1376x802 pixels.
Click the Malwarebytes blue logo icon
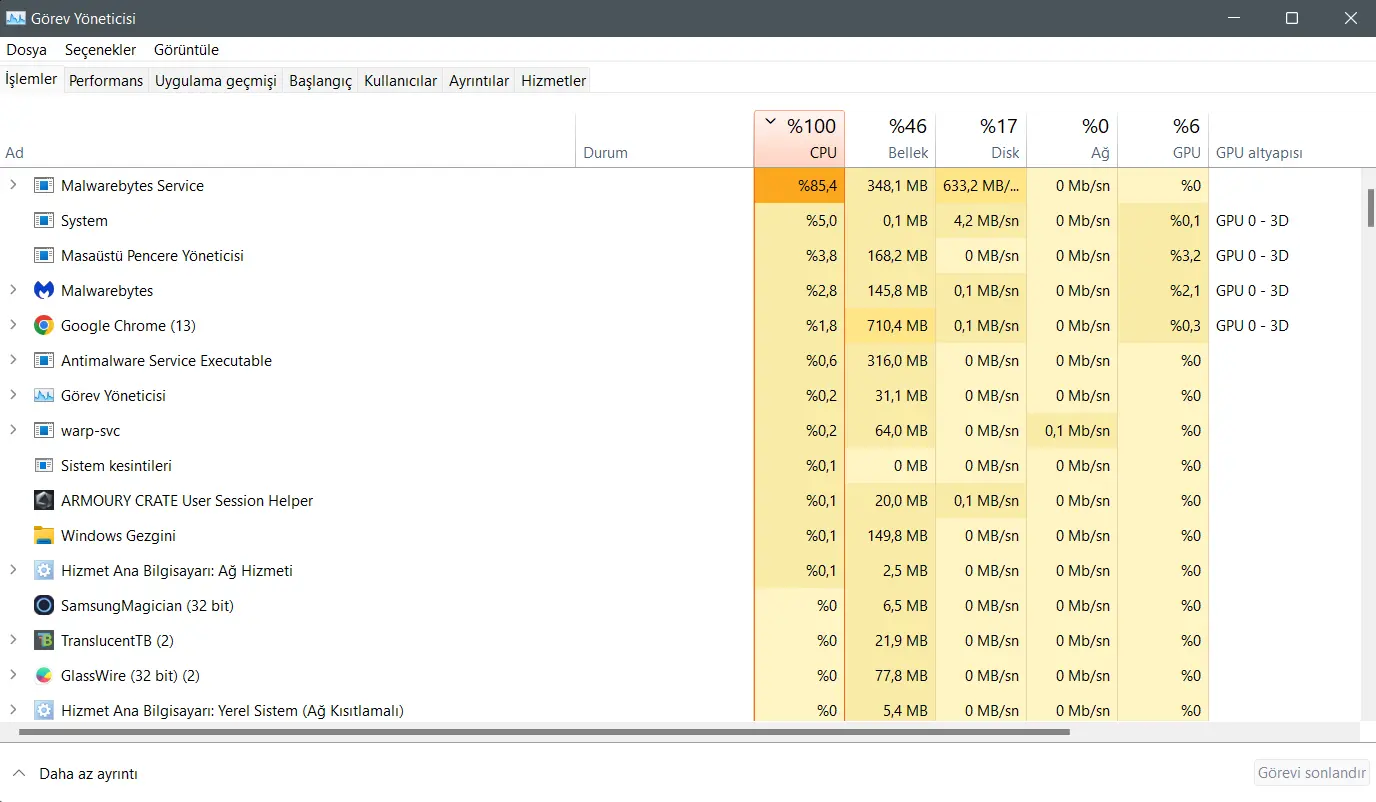coord(44,291)
